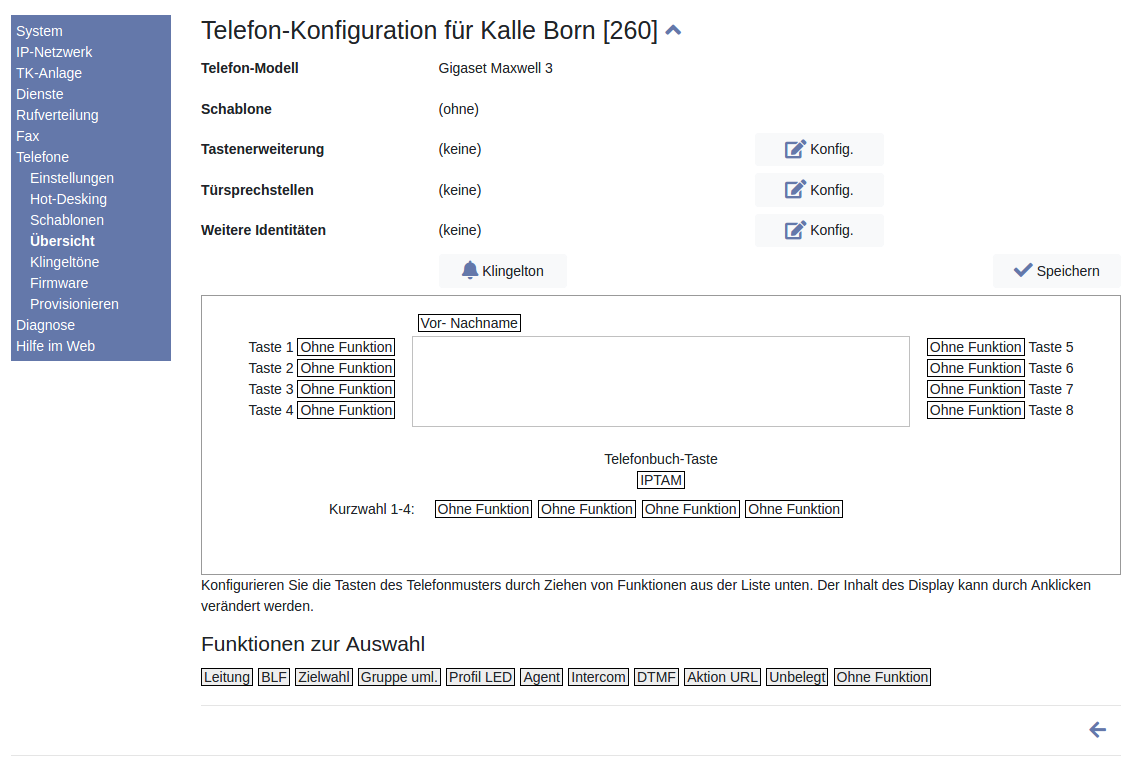Go to Hot-Desking submenu item
Viewport: 1148px width, 757px height.
(68, 199)
